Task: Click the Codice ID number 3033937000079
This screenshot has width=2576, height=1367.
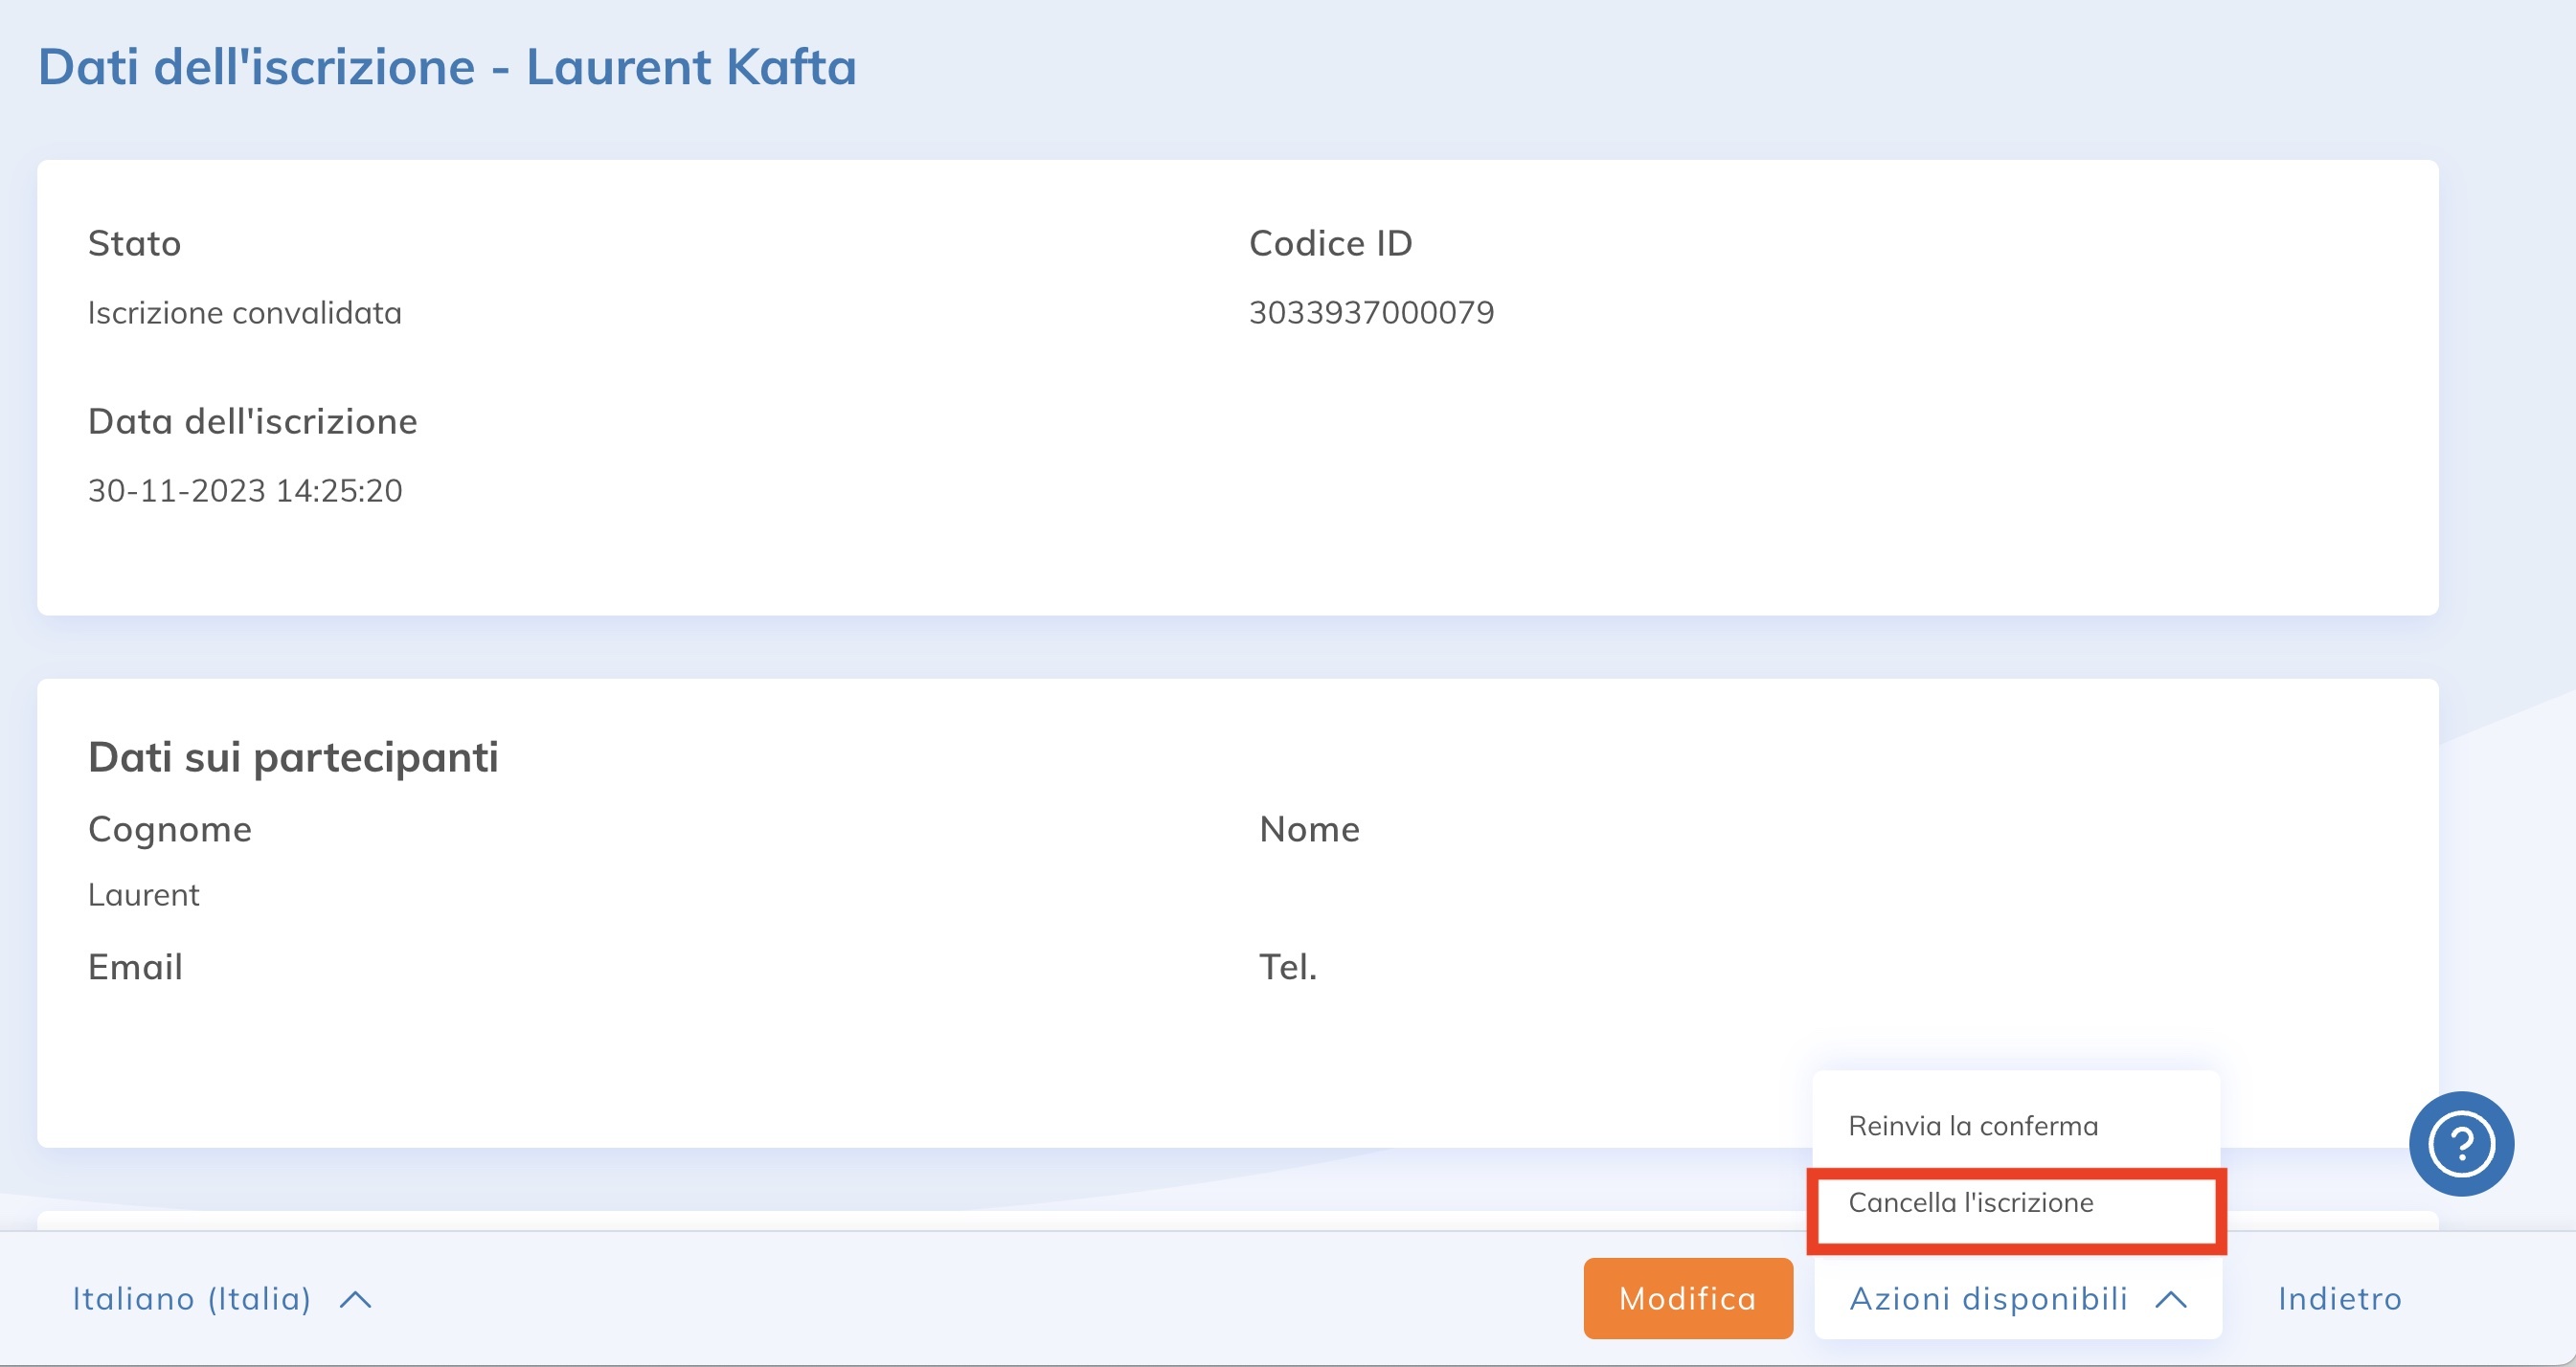Action: [x=1371, y=313]
